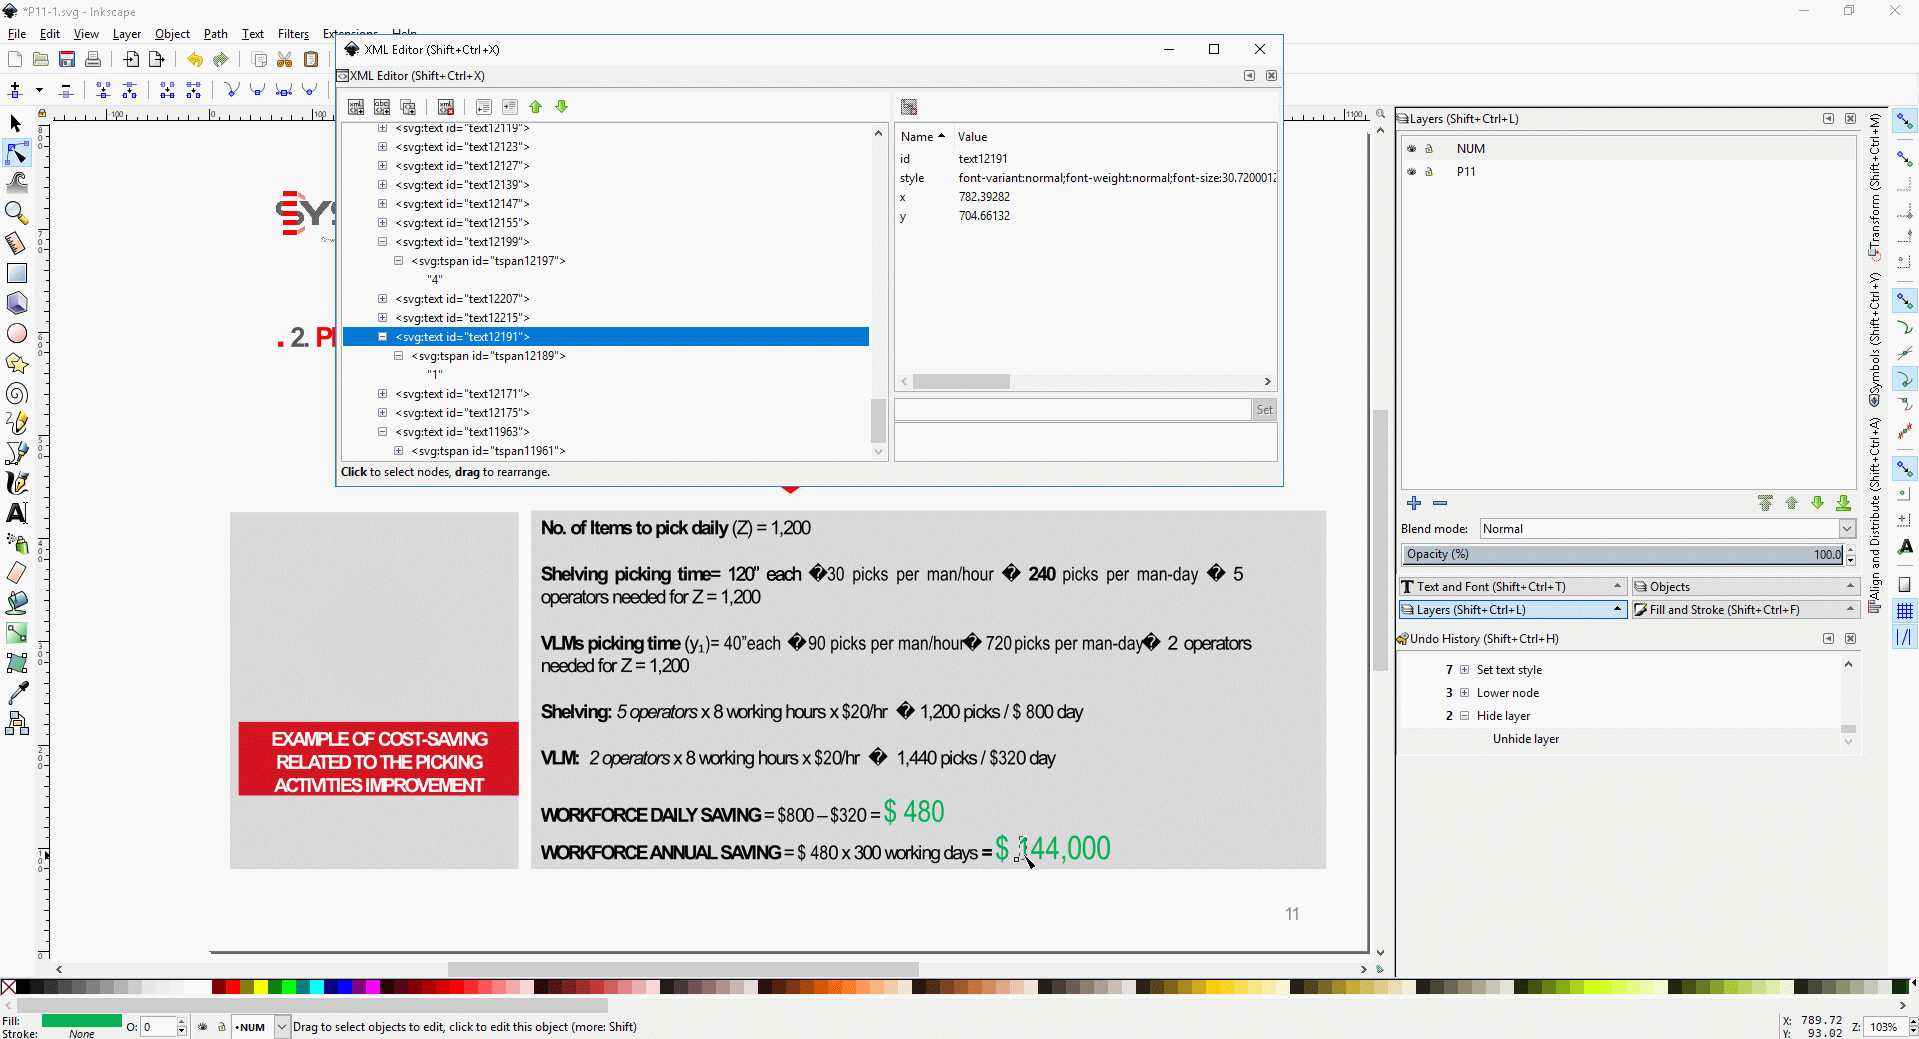Click the Save document toolbar icon
This screenshot has height=1039, width=1919.
point(67,60)
